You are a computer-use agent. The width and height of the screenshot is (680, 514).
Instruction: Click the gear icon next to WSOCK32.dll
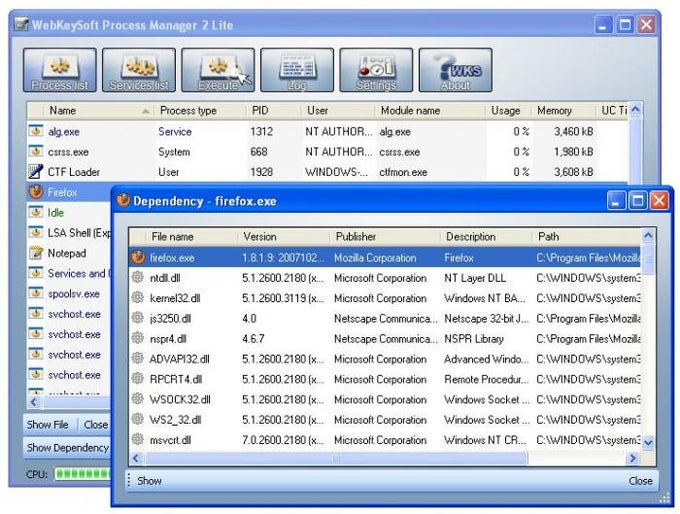click(138, 399)
